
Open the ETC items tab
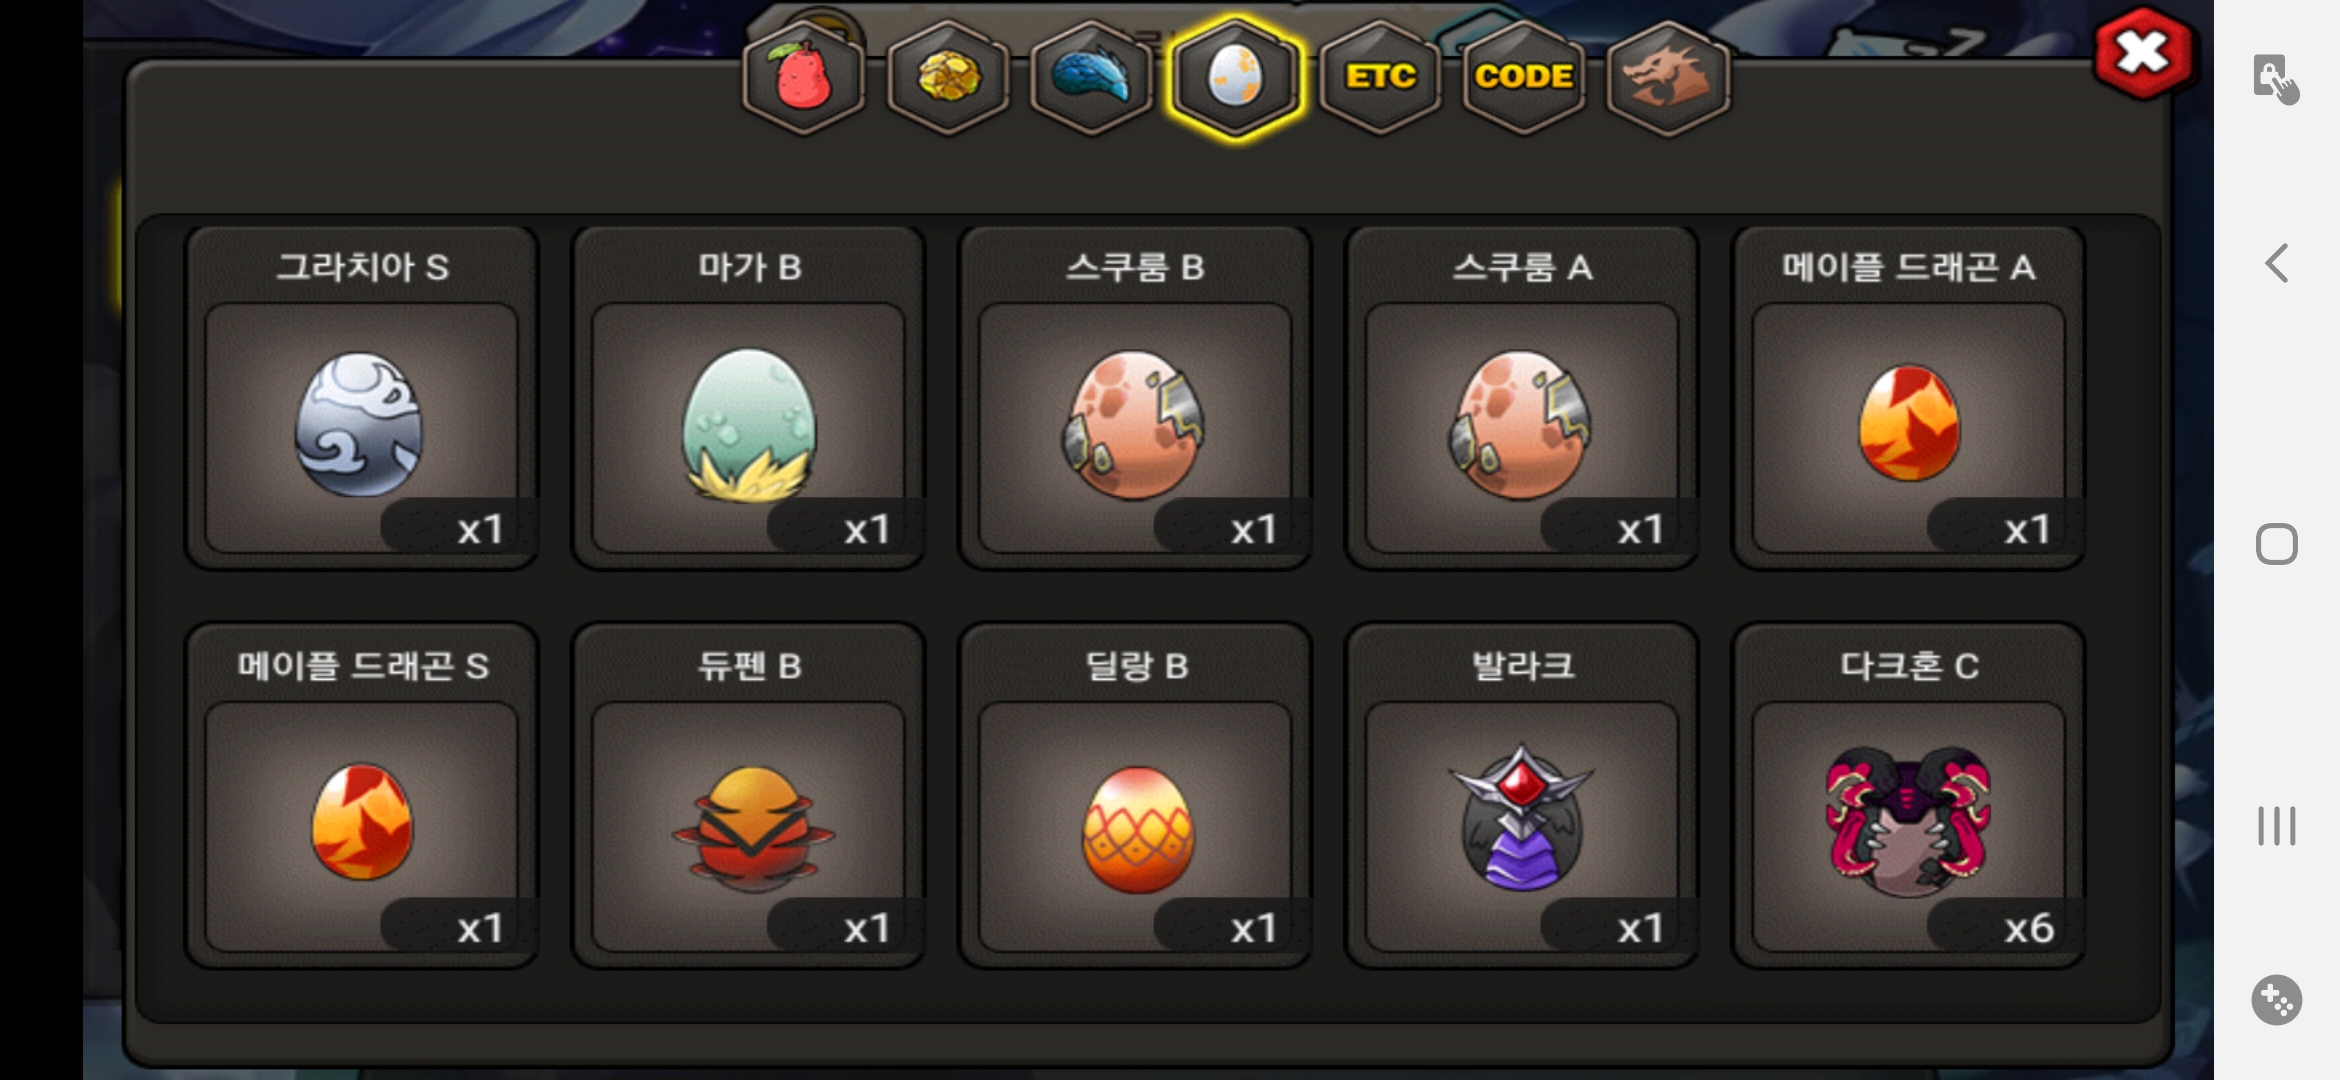pos(1380,77)
